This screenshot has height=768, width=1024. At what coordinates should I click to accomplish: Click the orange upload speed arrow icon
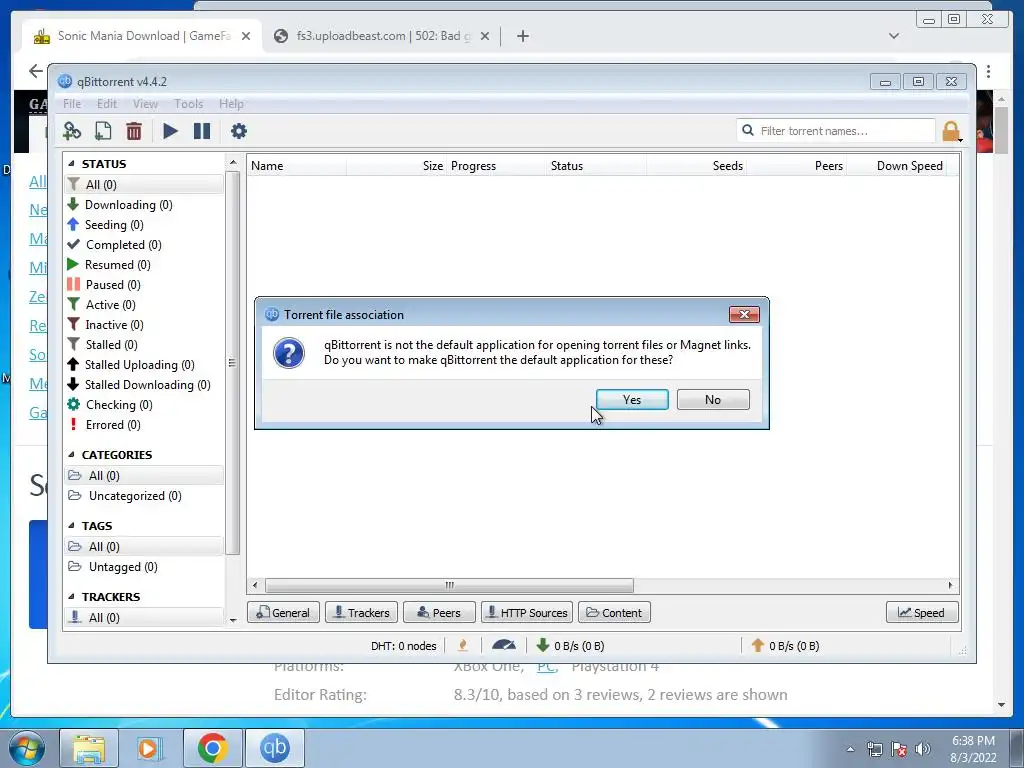click(758, 645)
